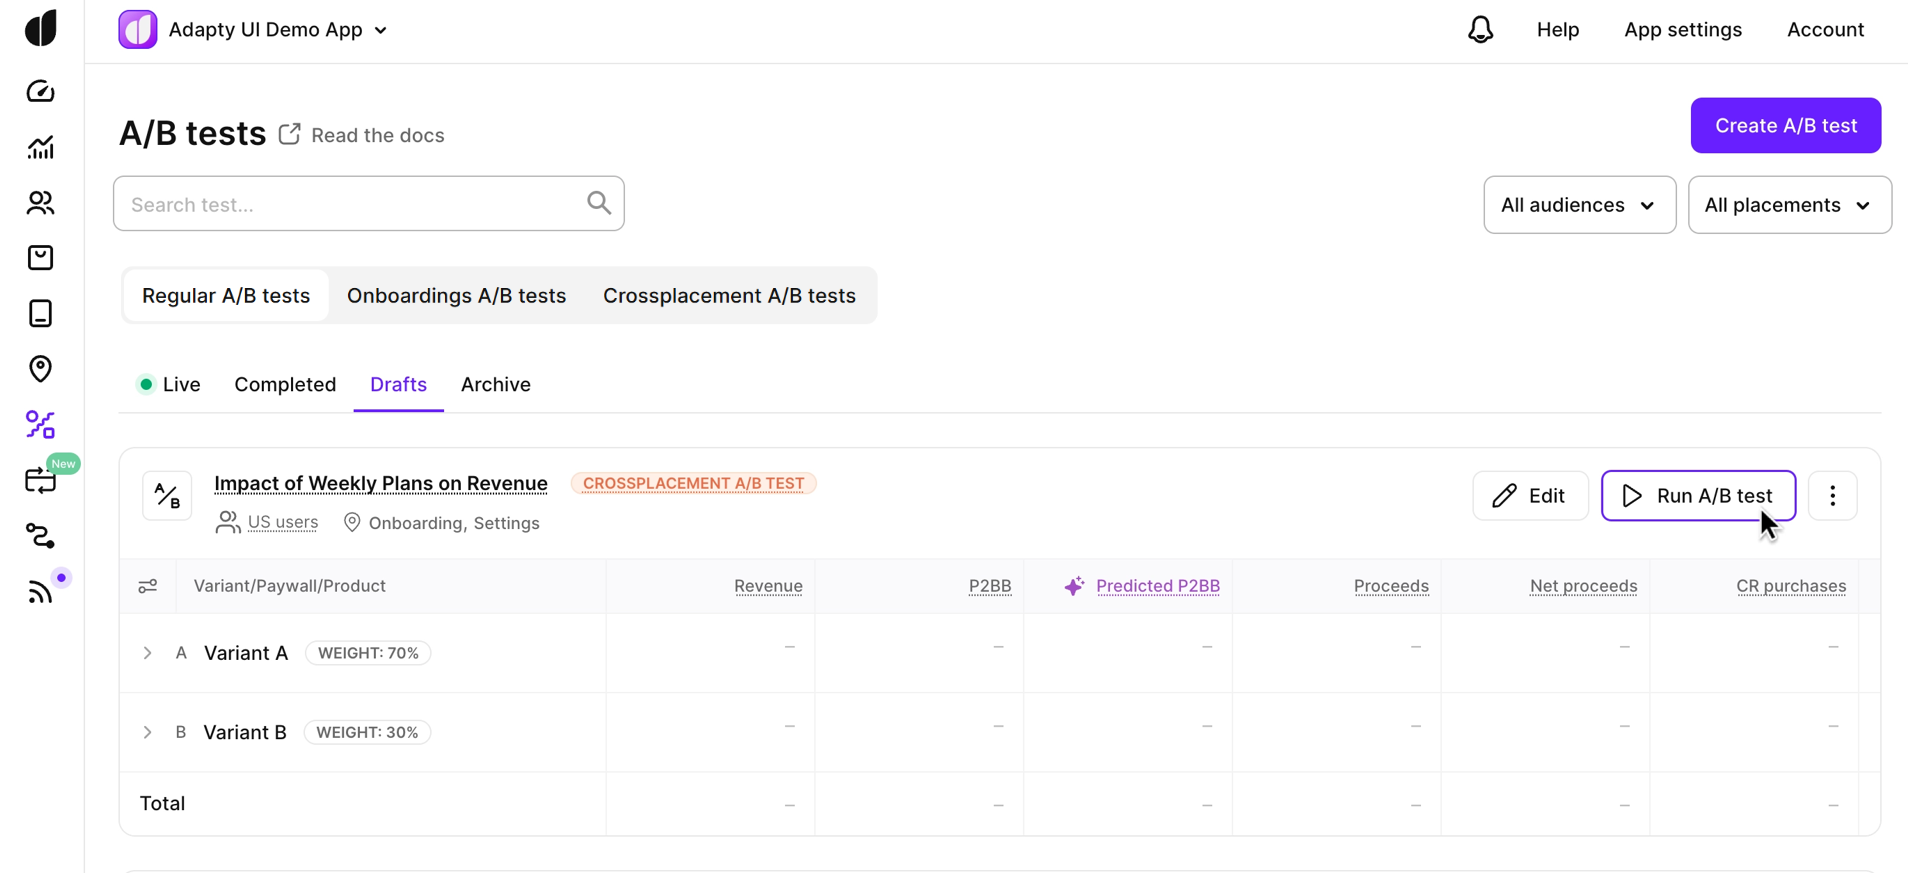The height and width of the screenshot is (873, 1908).
Task: Open the All placements dropdown
Action: click(1789, 205)
